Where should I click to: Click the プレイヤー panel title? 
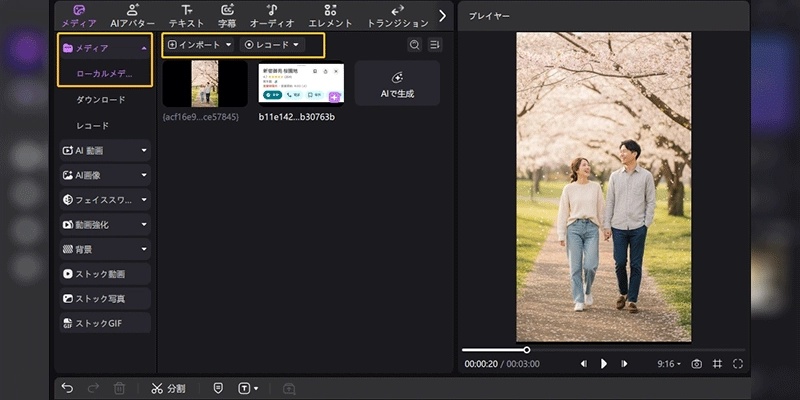(489, 16)
